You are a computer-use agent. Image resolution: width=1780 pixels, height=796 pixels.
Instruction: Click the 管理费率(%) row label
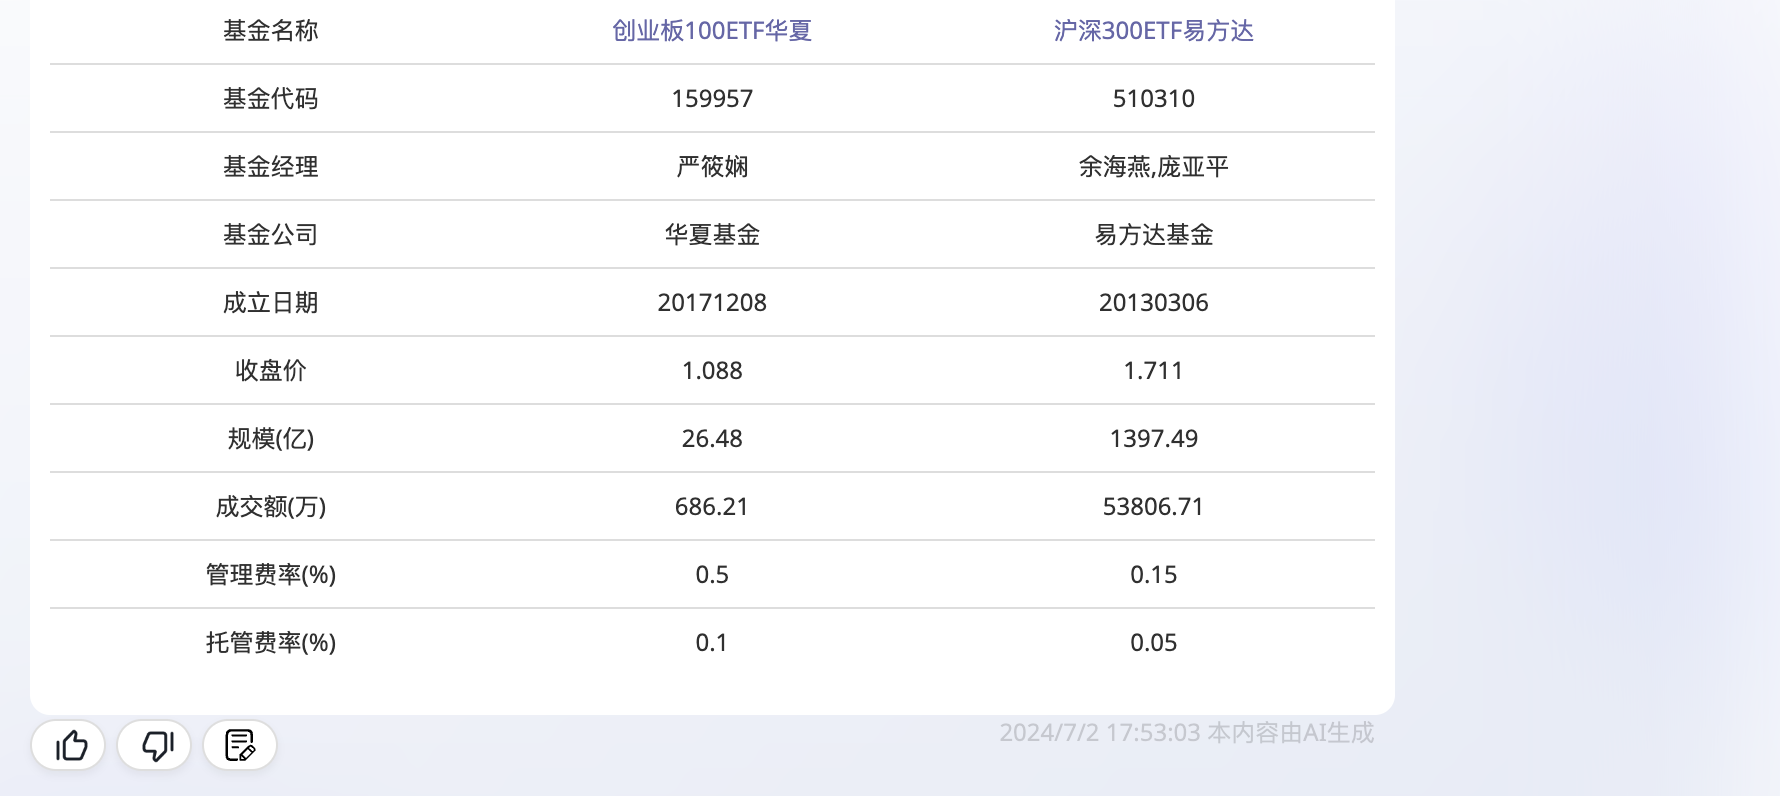270,575
